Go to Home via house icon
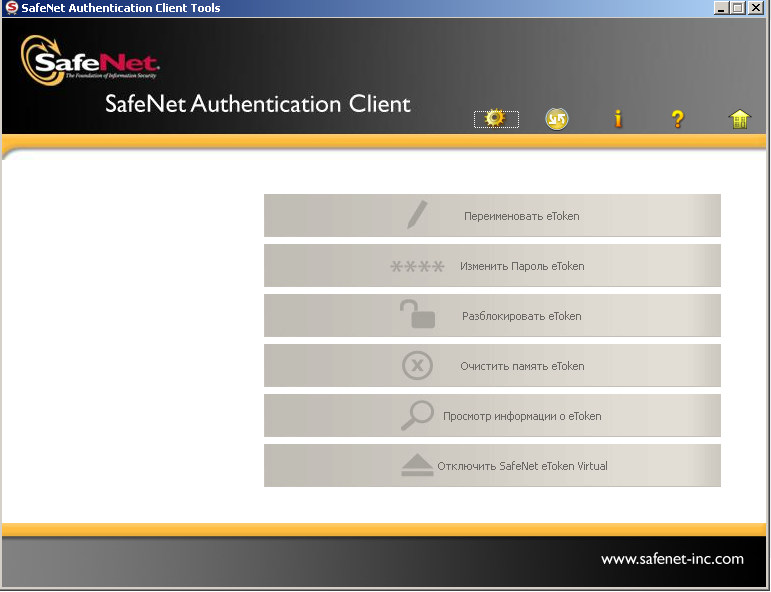This screenshot has width=771, height=592. coord(740,119)
